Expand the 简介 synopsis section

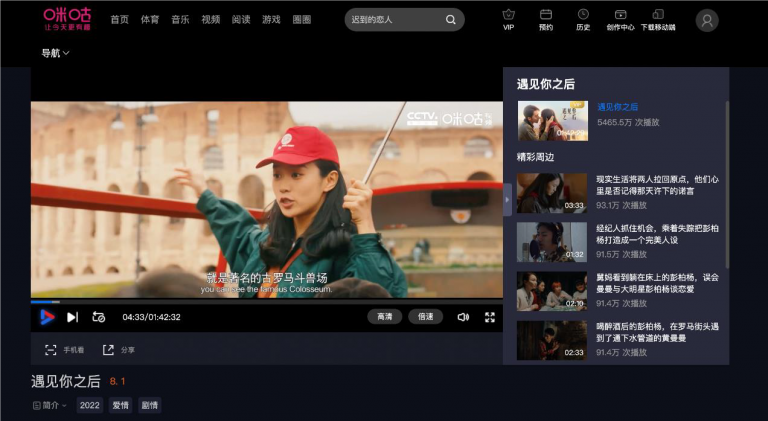tap(49, 405)
